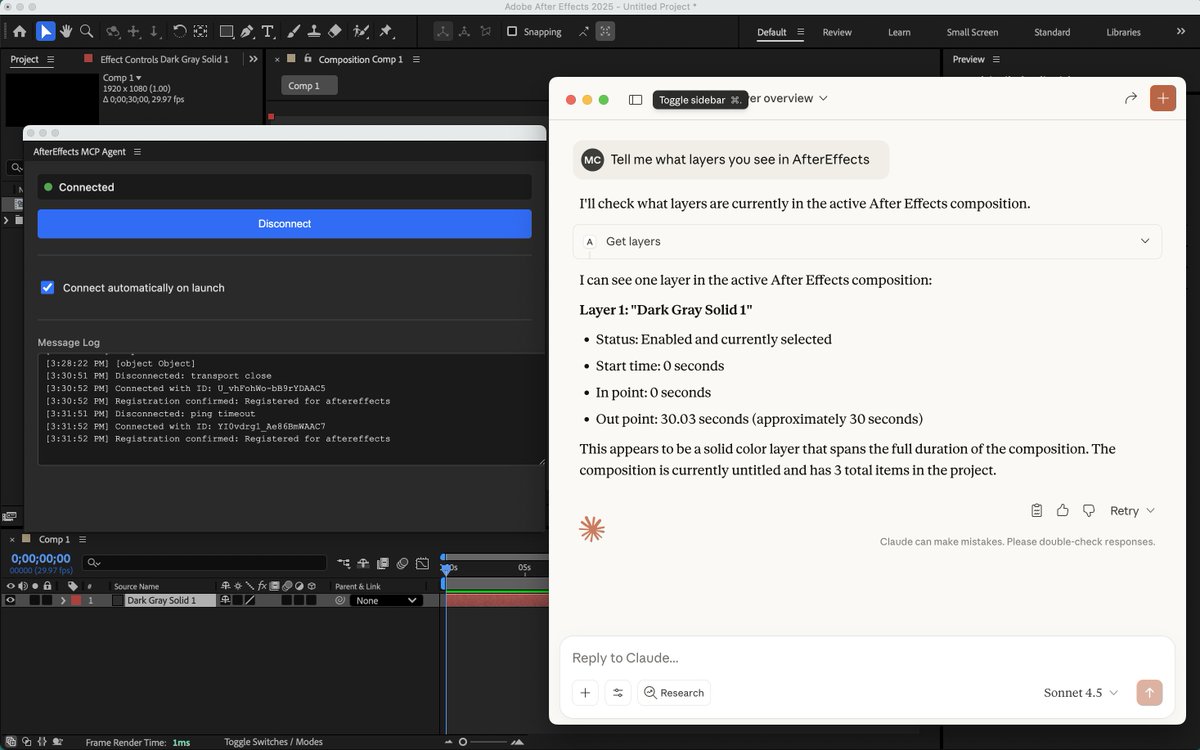The image size is (1200, 750).
Task: Click the thumbs down feedback icon
Action: [1089, 510]
